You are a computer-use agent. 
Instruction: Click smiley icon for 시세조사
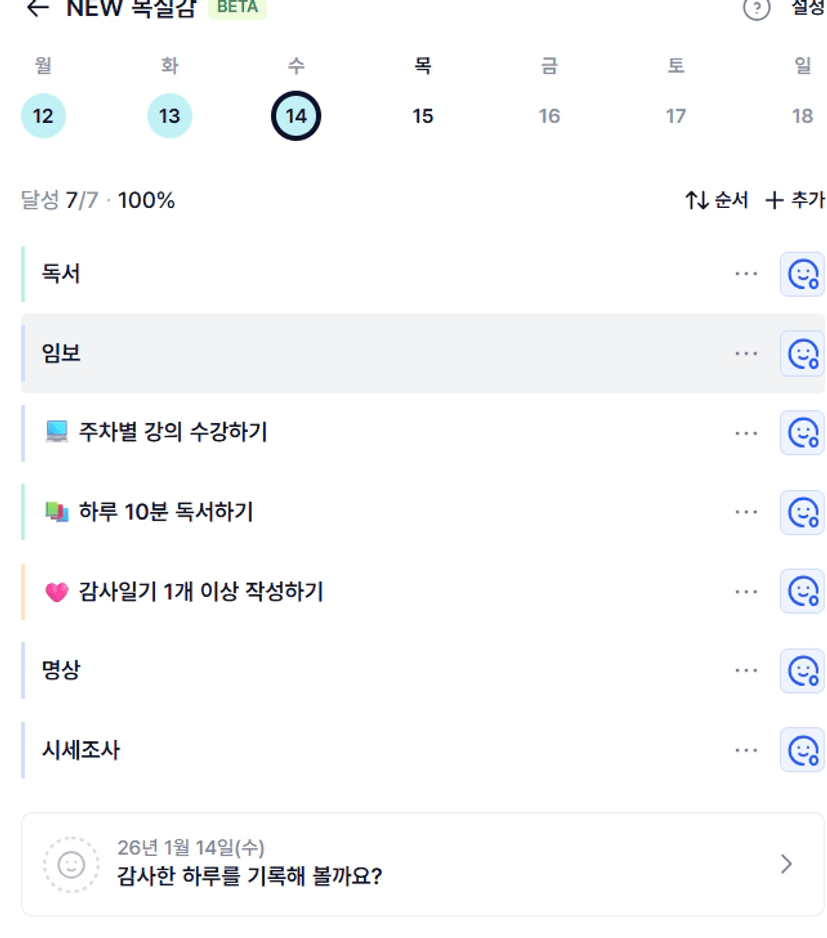tap(802, 750)
